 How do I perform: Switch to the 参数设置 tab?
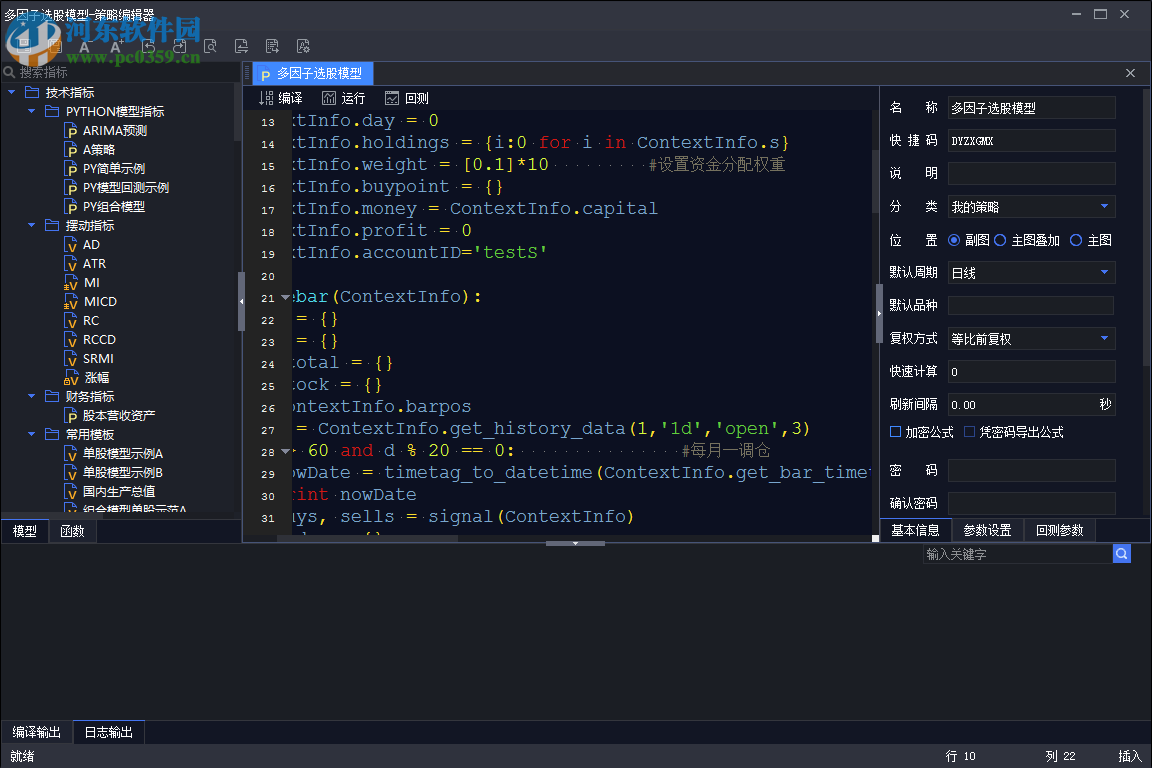[x=987, y=530]
